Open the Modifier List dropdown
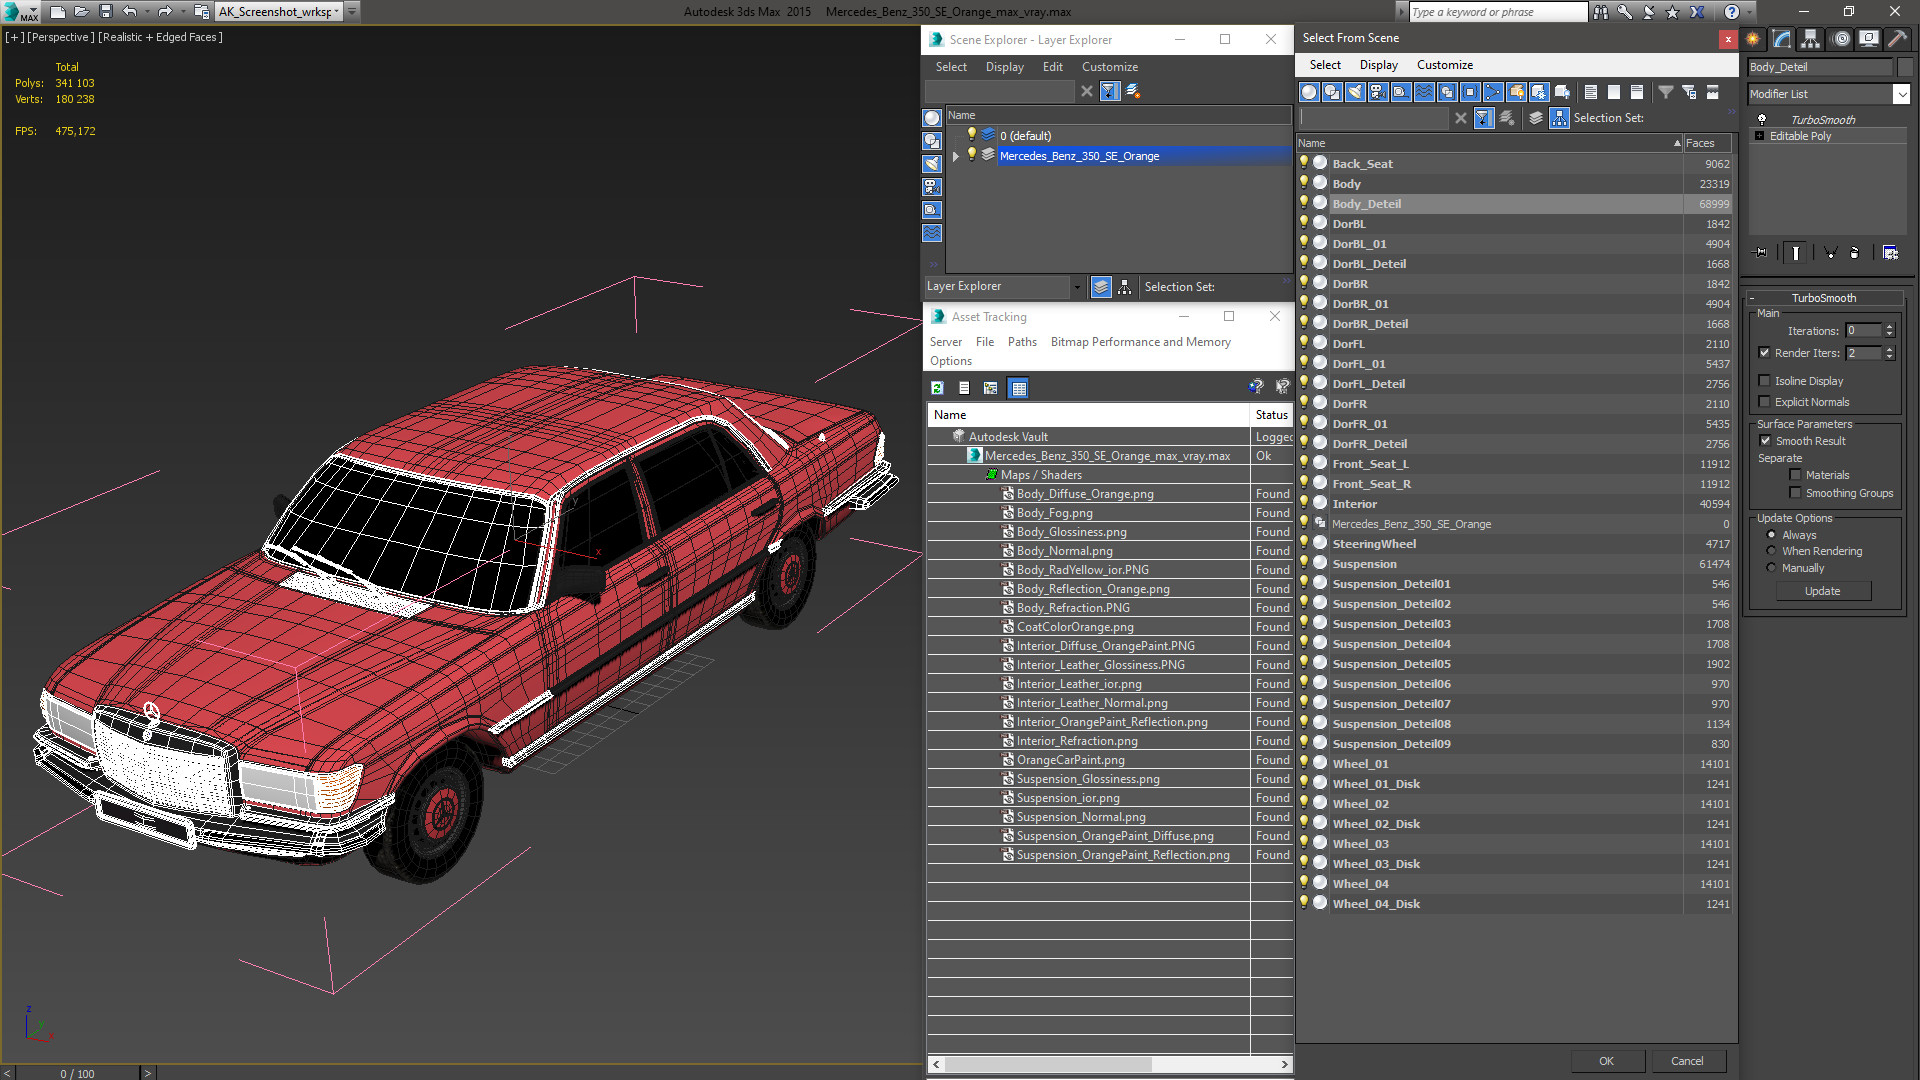 [1901, 94]
